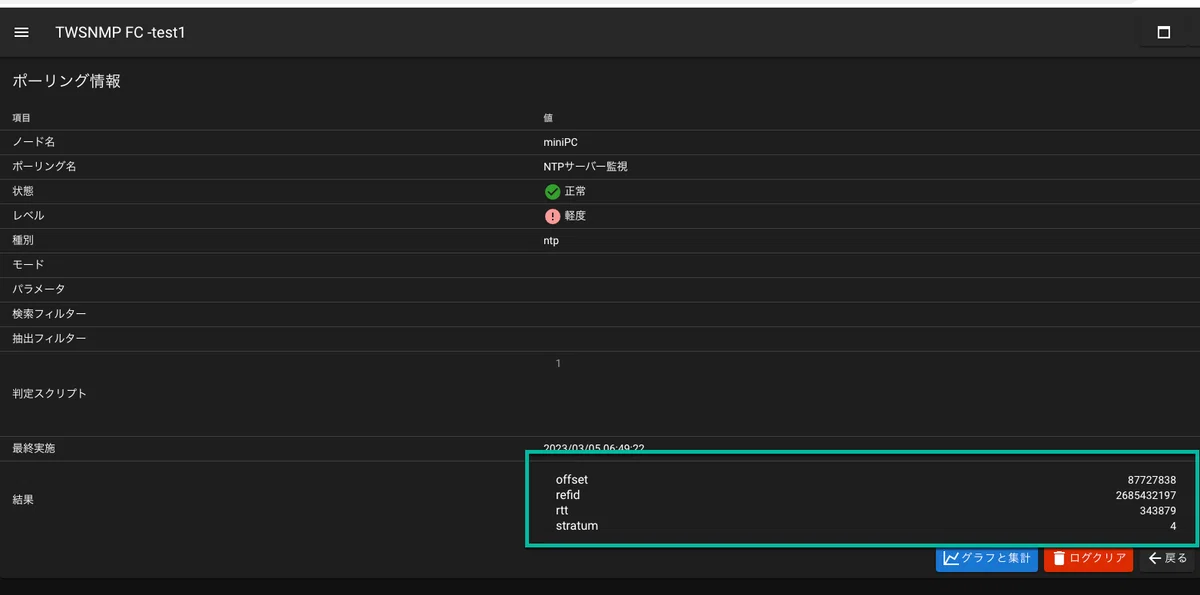Select the ntp type value
The image size is (1200, 595).
pyautogui.click(x=551, y=241)
